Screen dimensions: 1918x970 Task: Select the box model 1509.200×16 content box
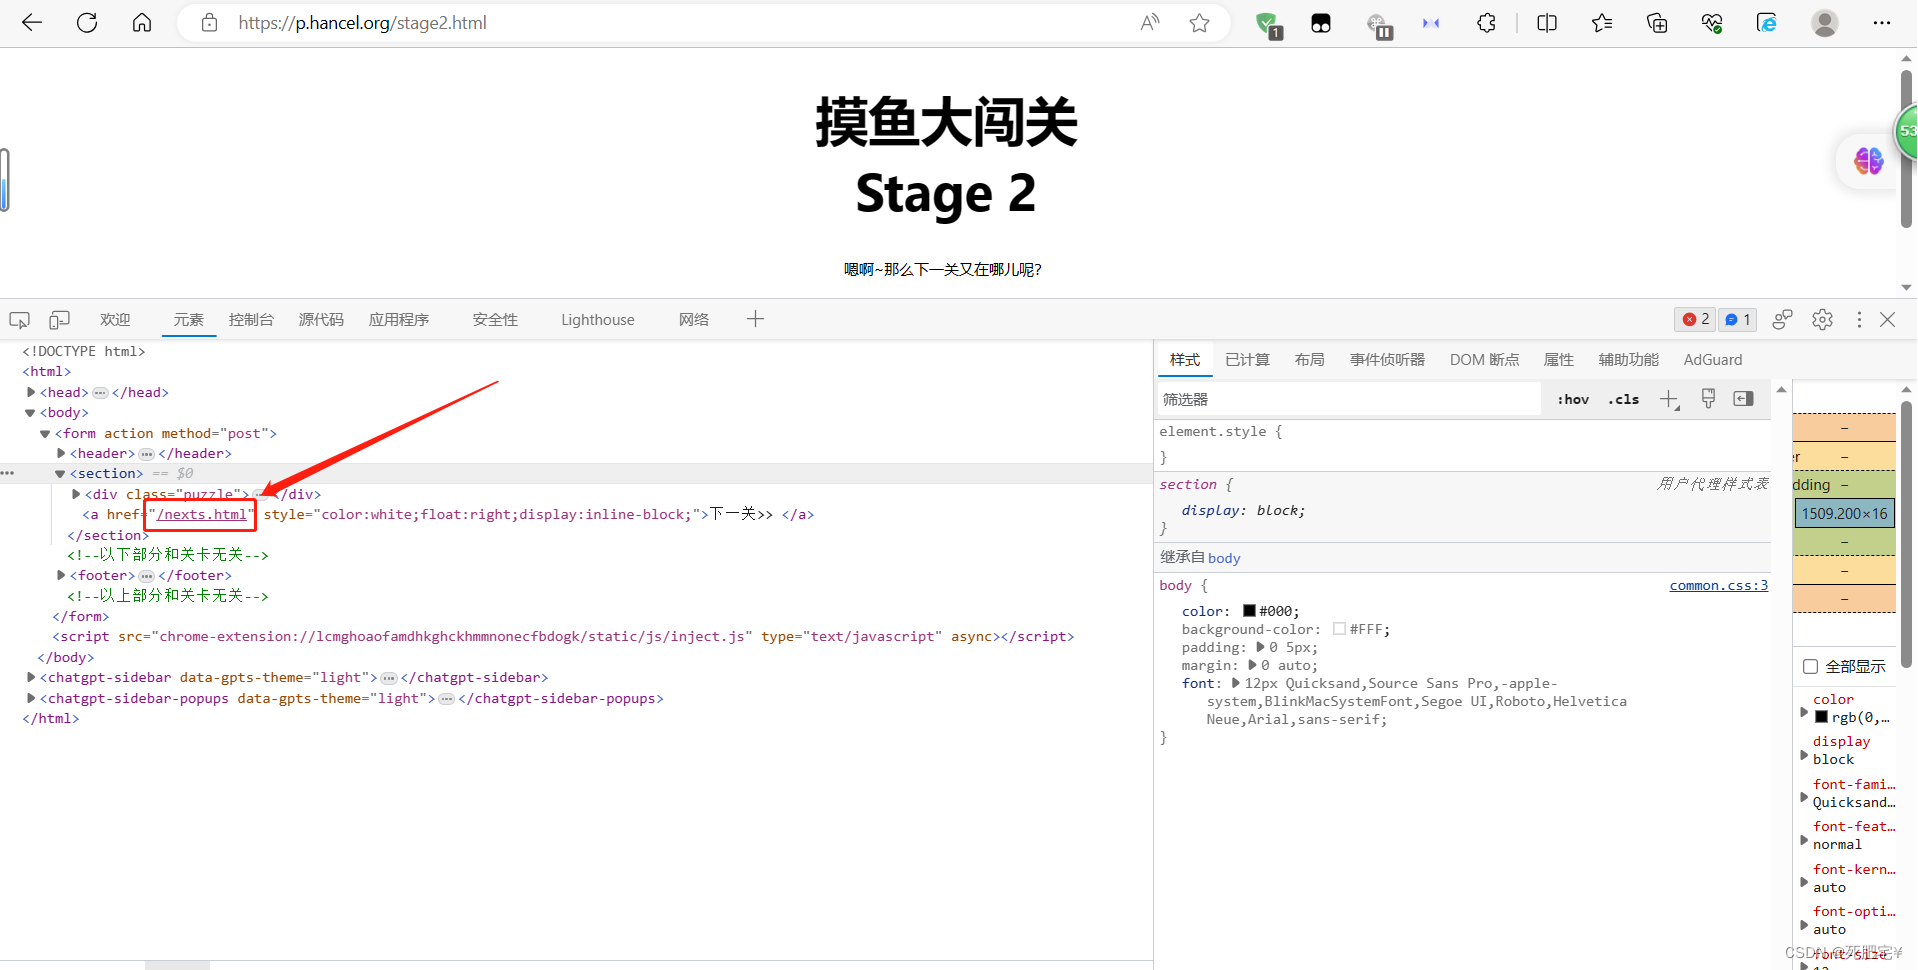tap(1845, 513)
